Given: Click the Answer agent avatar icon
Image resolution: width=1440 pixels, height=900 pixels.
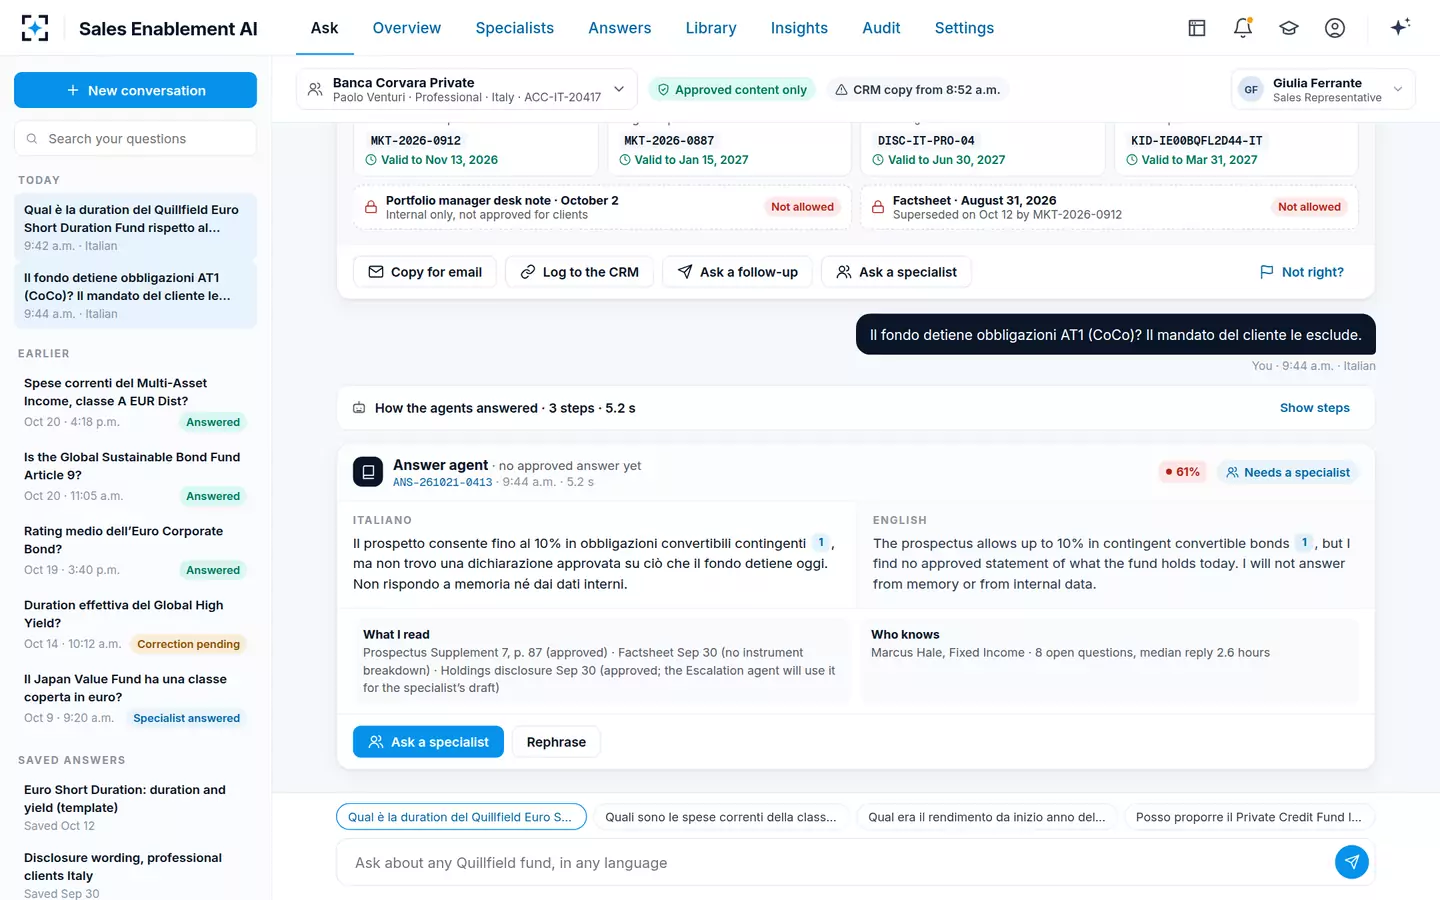Looking at the screenshot, I should (368, 472).
